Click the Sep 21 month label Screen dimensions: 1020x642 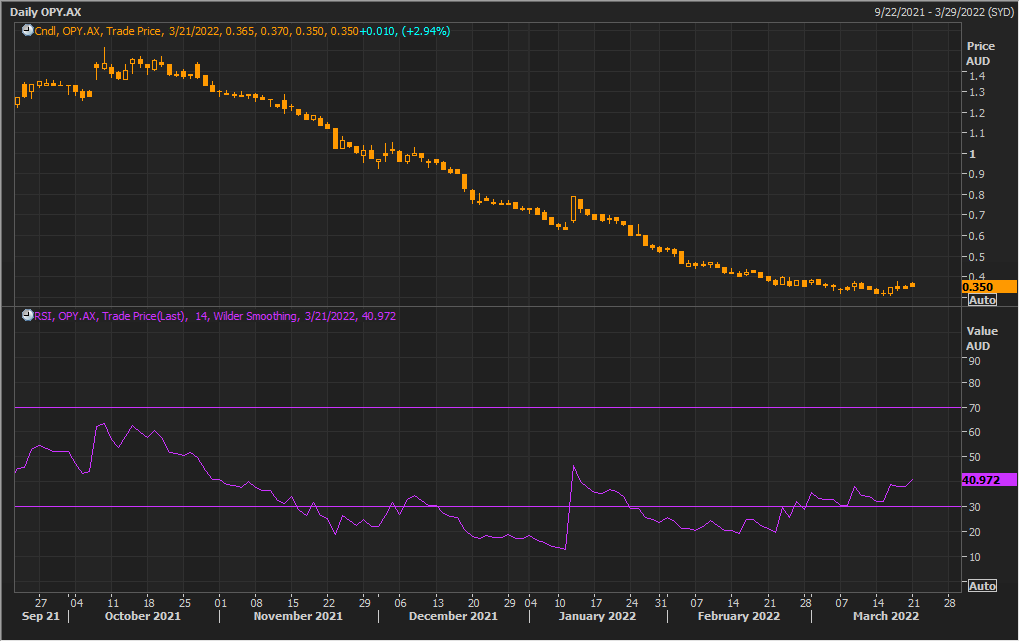coord(40,616)
